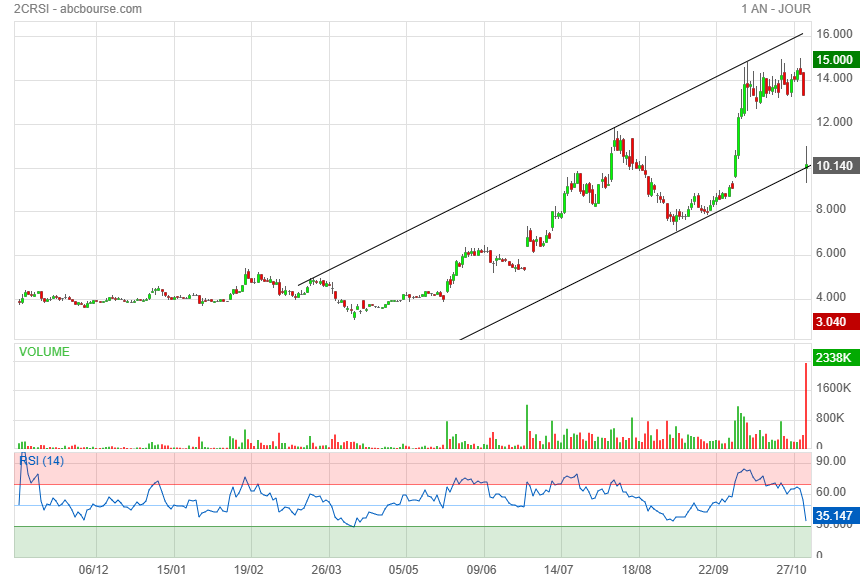Click the 22/09 date on time axis

(x=714, y=569)
